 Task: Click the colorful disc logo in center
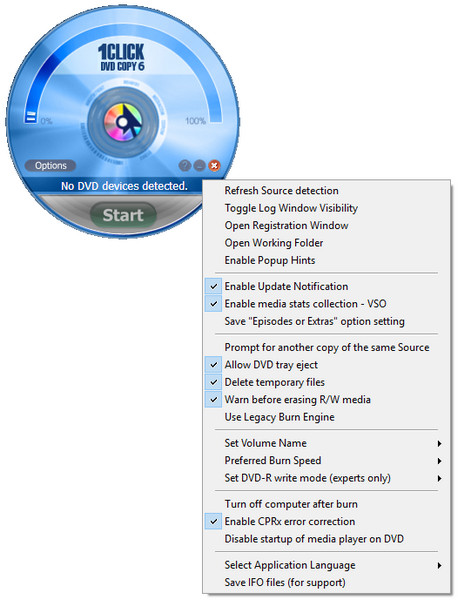(x=122, y=122)
